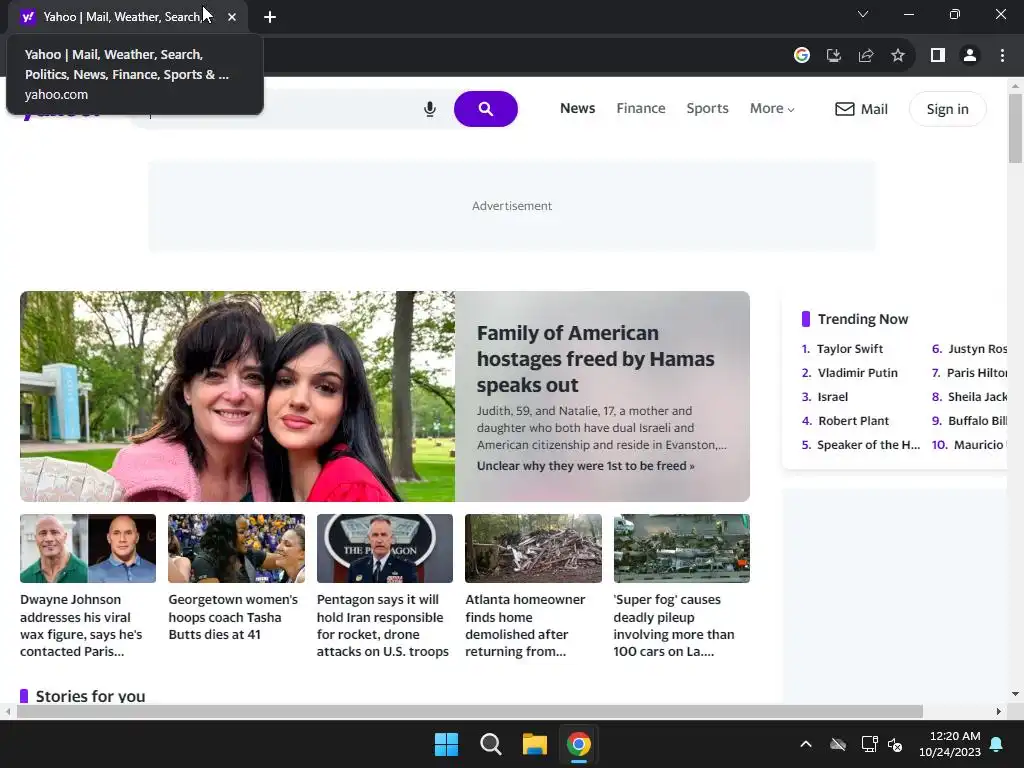Open the clock showing 12:20 AM
The image size is (1024, 768).
(950, 744)
